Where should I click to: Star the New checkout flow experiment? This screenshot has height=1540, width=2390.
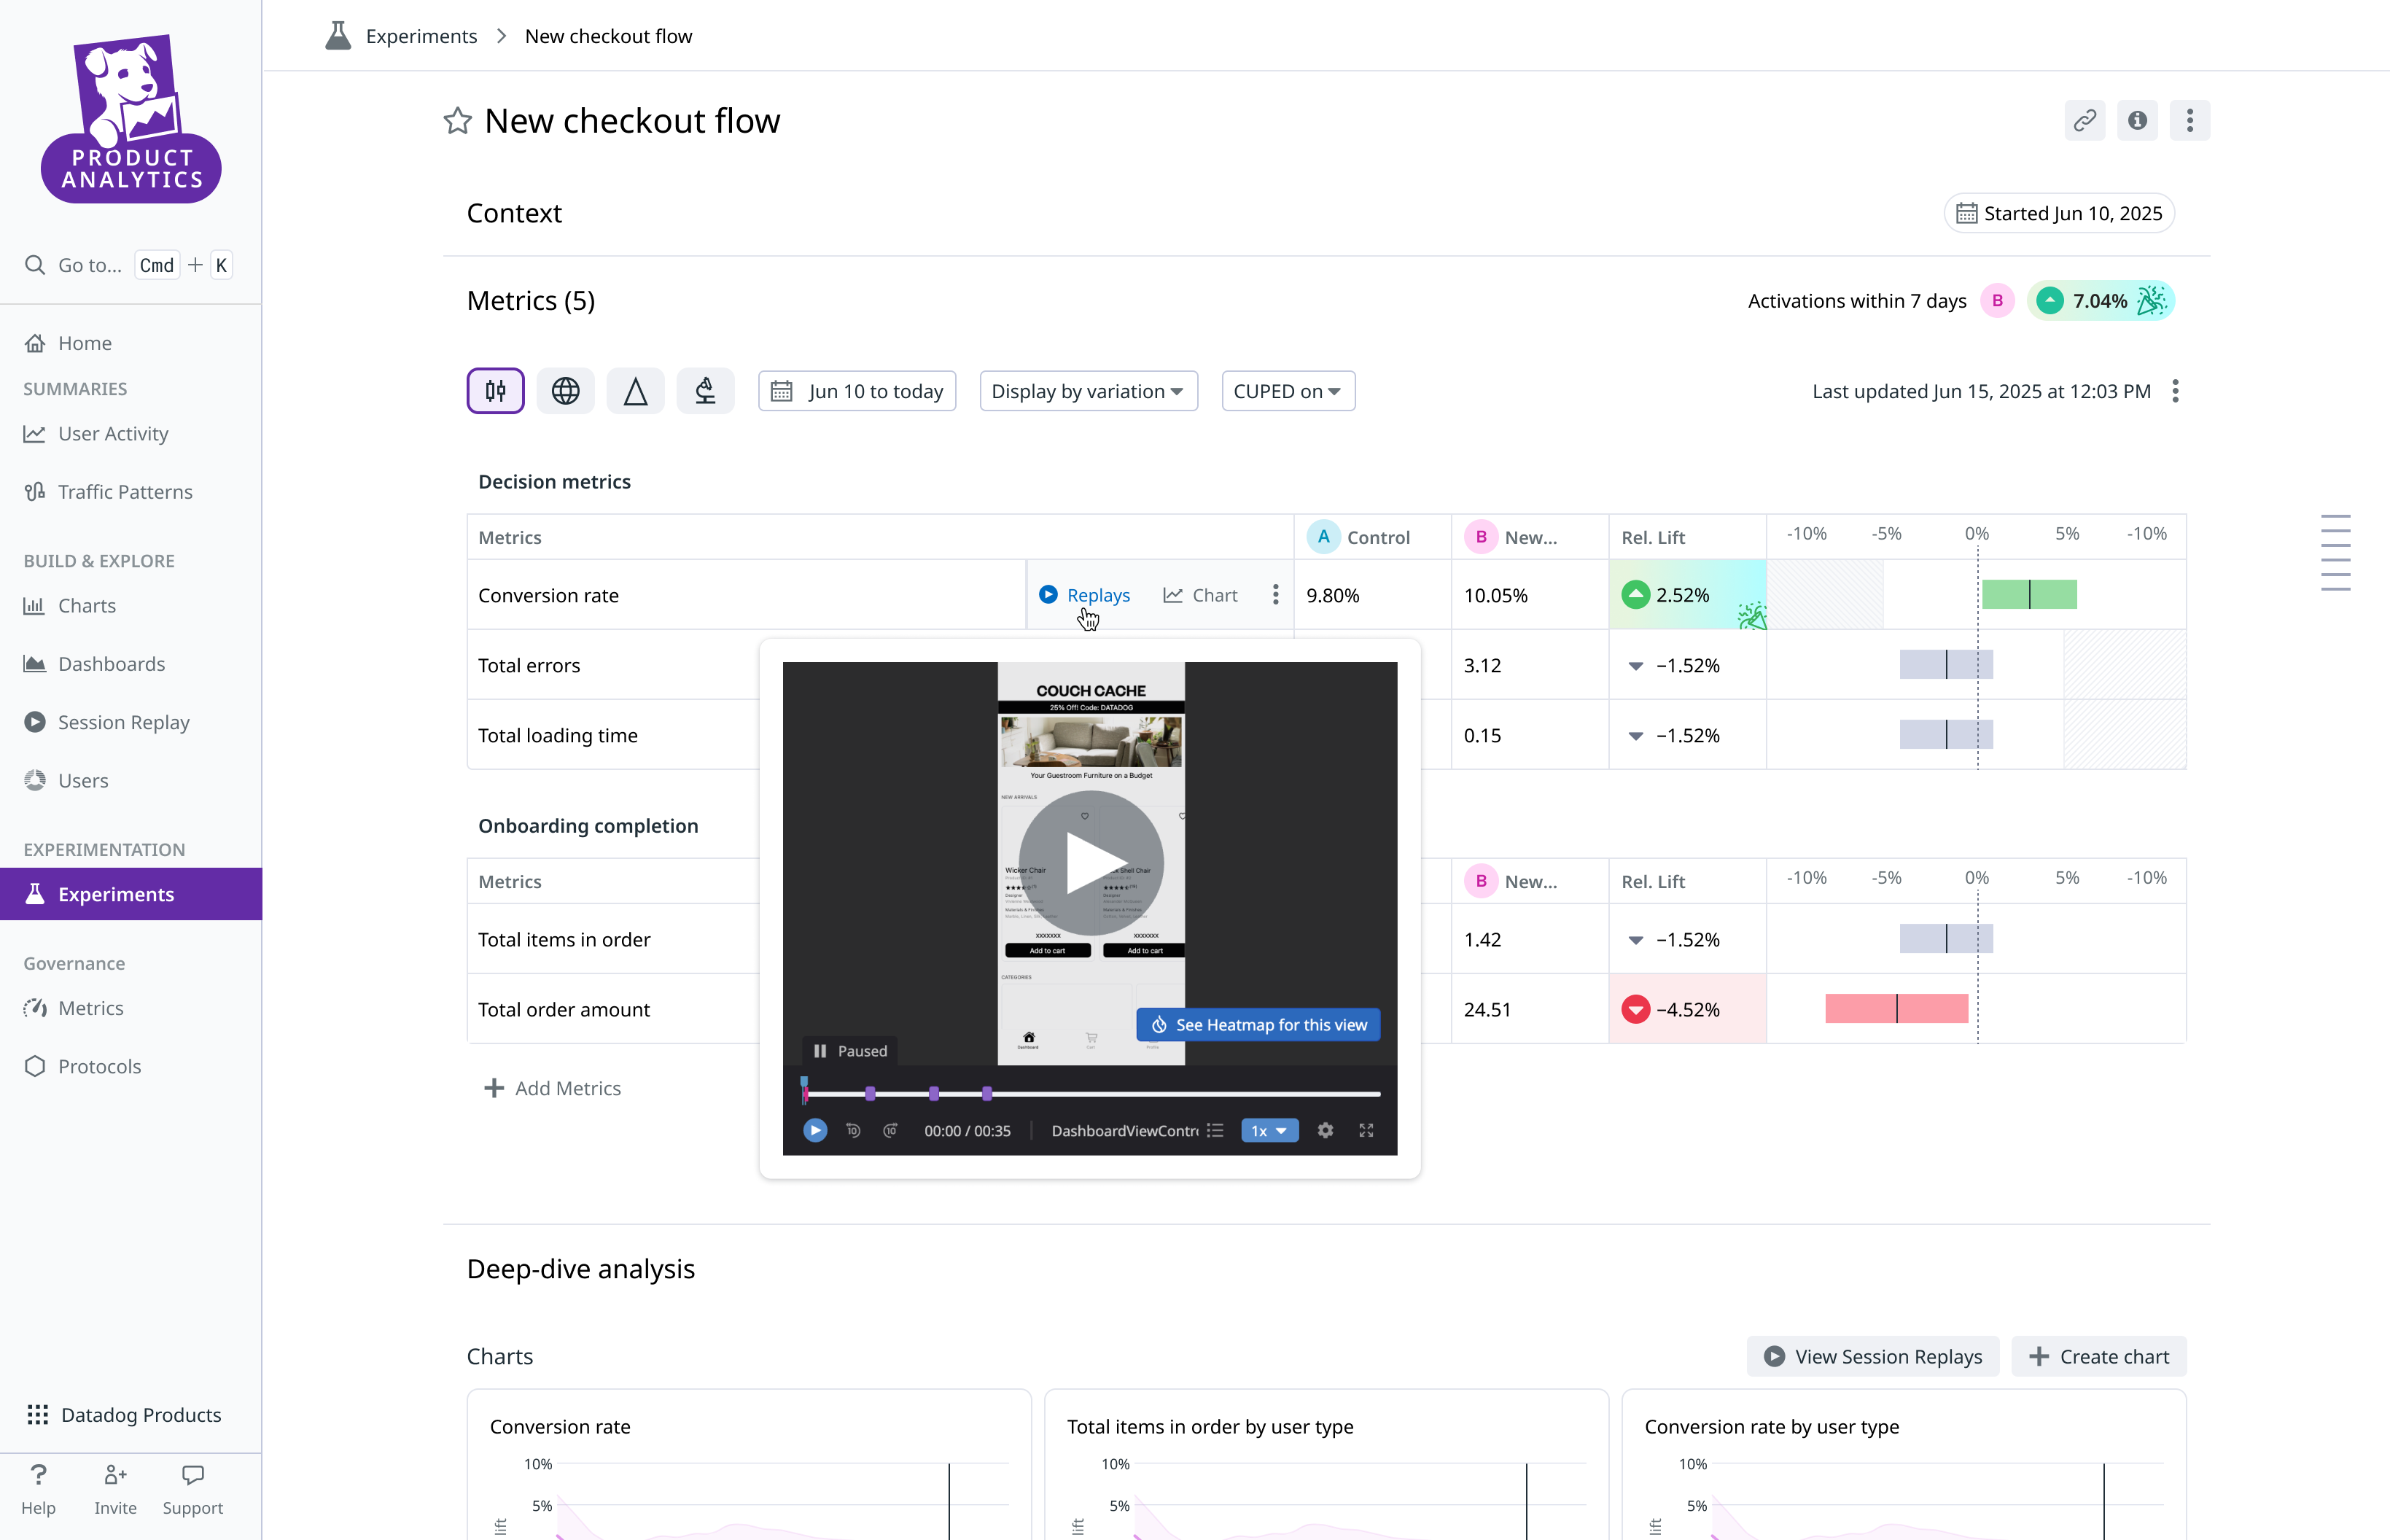click(457, 121)
